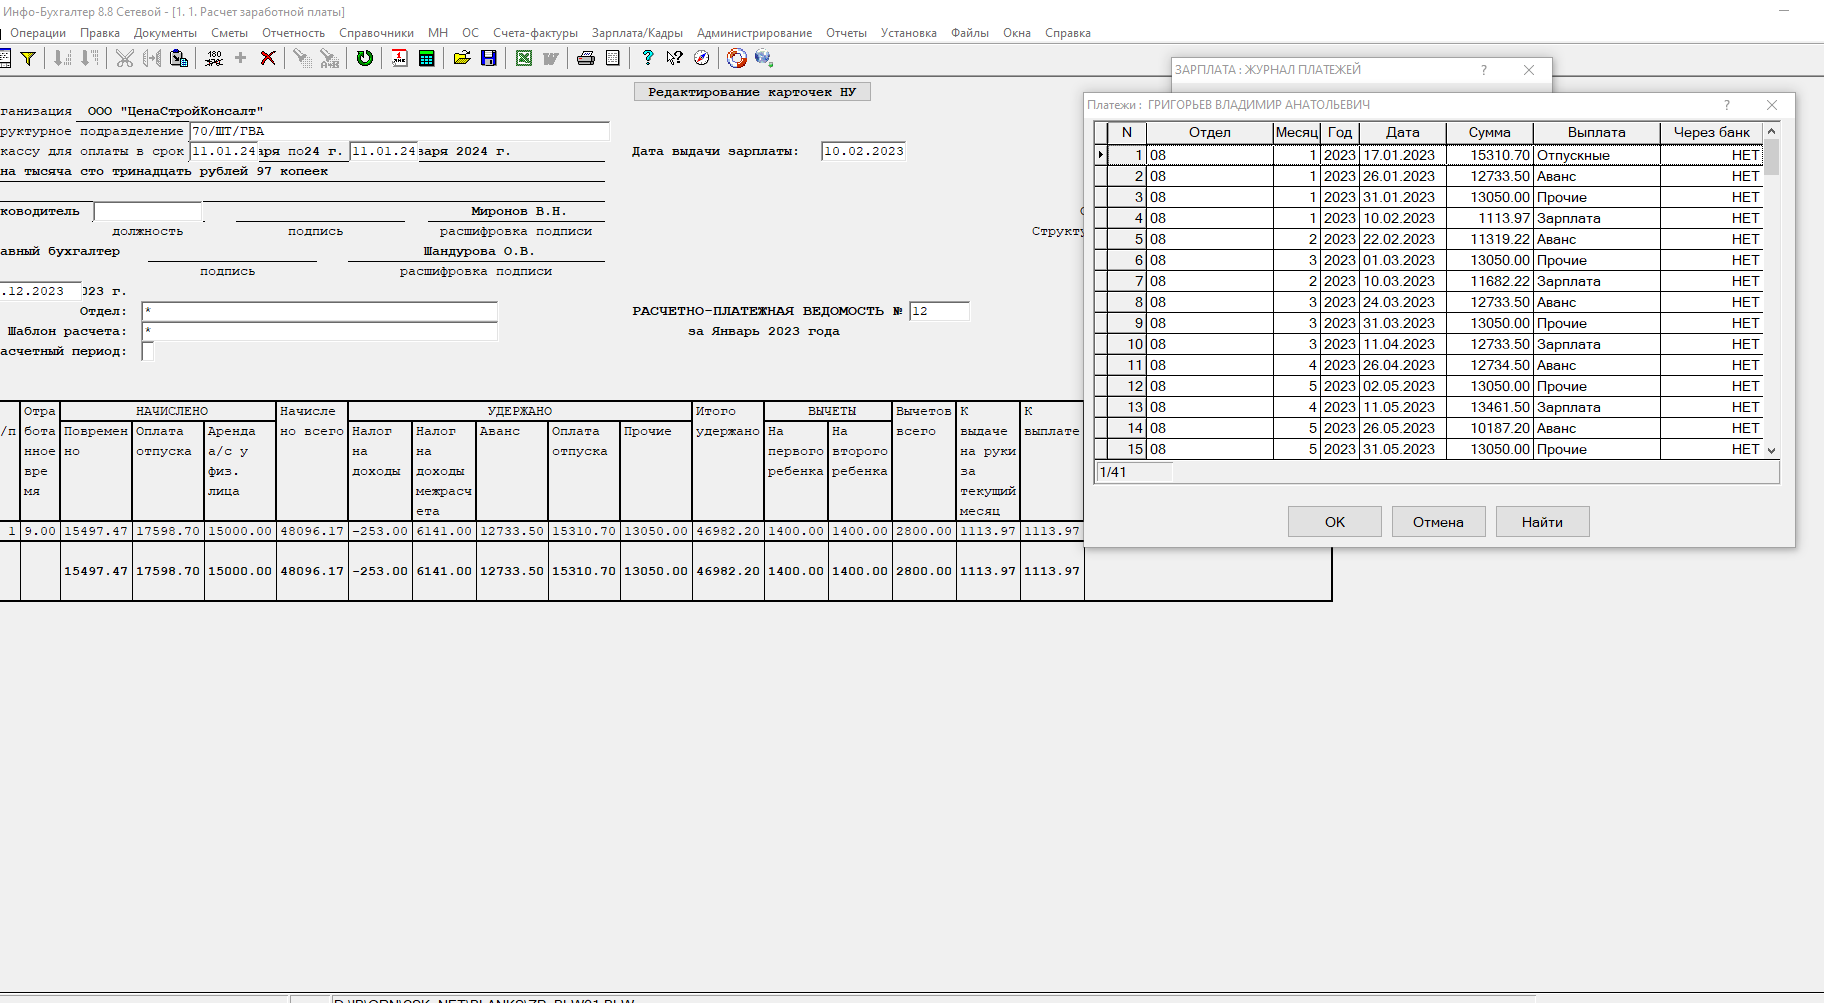The width and height of the screenshot is (1824, 1003).
Task: Click the flashlight search icon
Action: click(301, 58)
